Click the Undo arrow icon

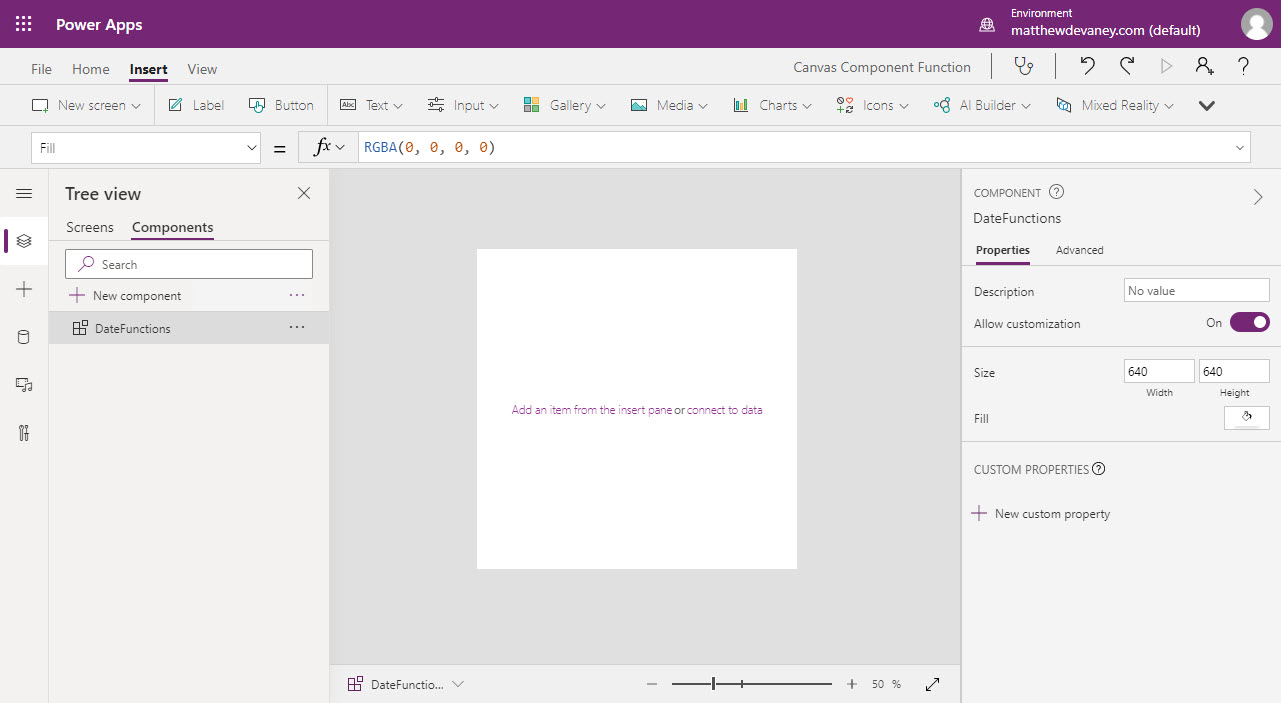[1087, 67]
